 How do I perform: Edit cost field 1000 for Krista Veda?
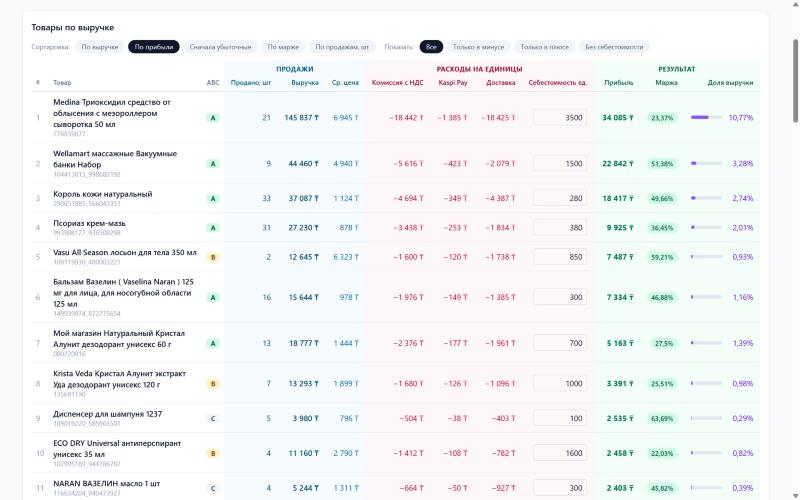pos(560,384)
